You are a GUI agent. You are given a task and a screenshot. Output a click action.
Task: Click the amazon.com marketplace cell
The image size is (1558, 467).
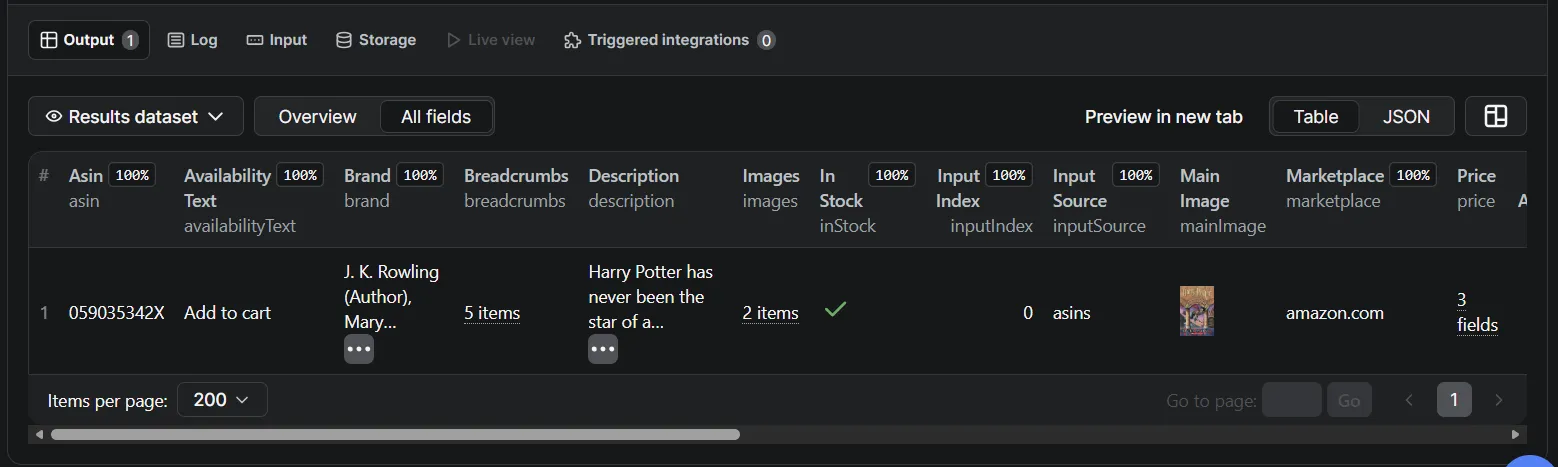tap(1335, 313)
